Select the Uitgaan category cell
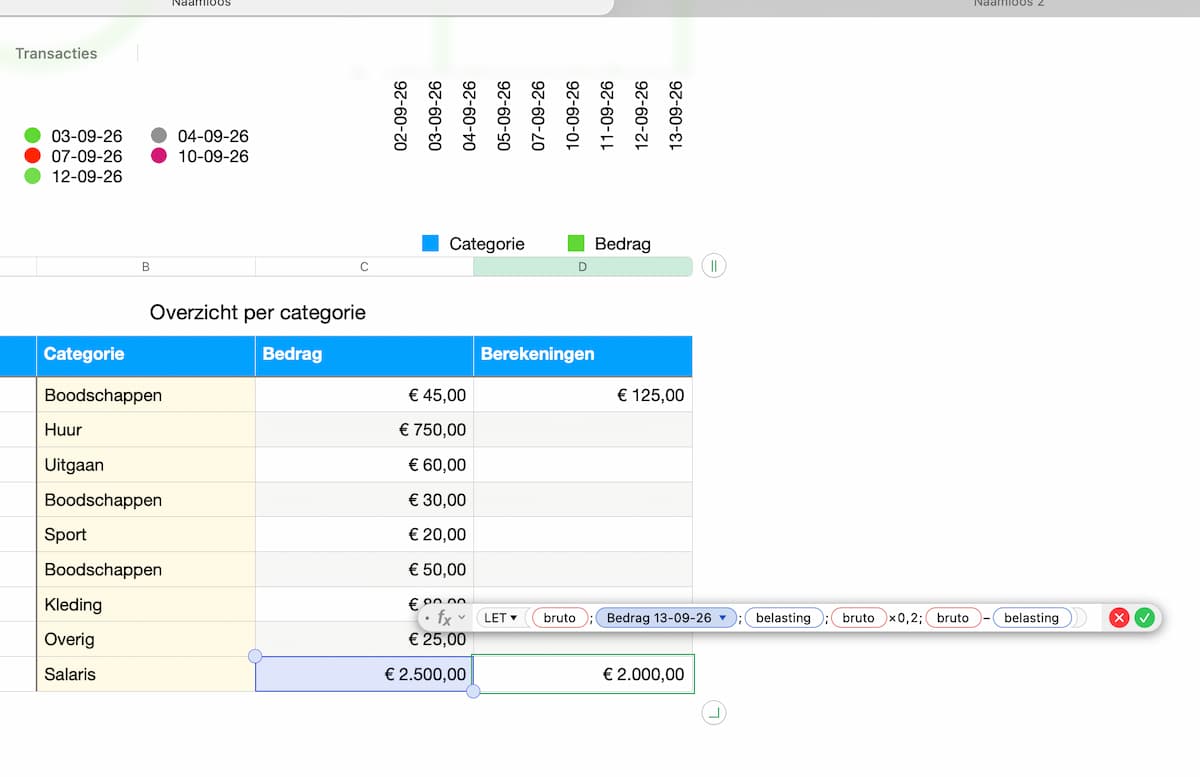The width and height of the screenshot is (1200, 777). [146, 465]
